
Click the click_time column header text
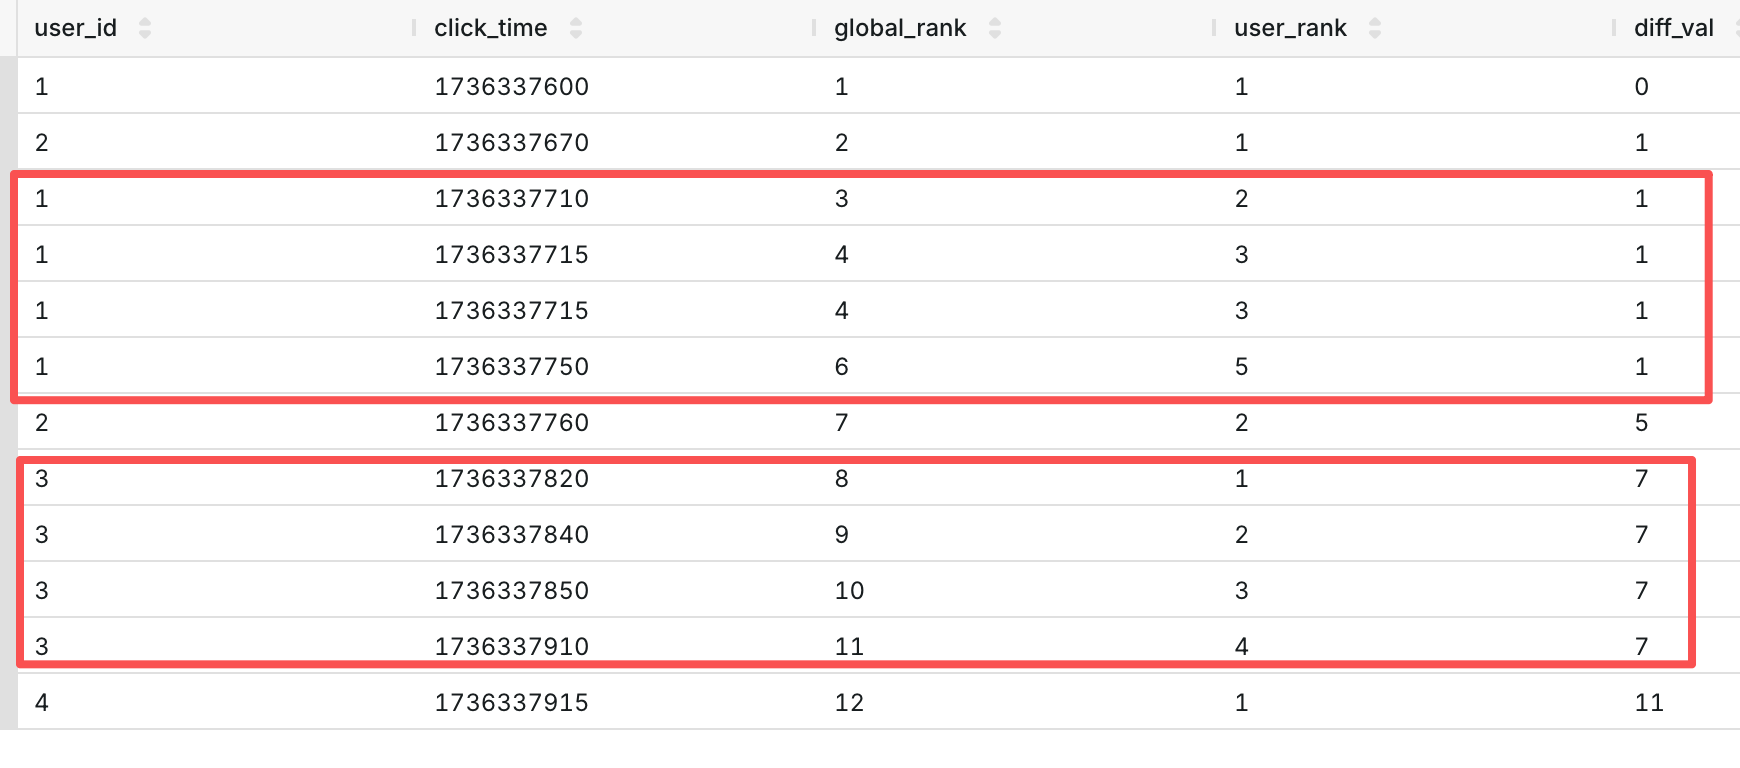490,28
